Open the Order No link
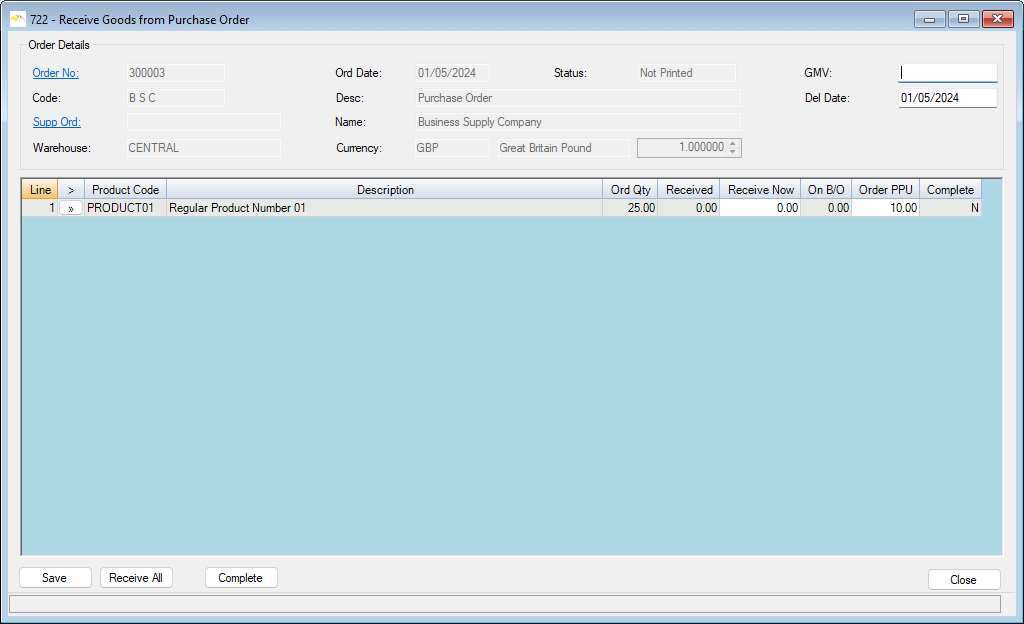 pyautogui.click(x=55, y=73)
